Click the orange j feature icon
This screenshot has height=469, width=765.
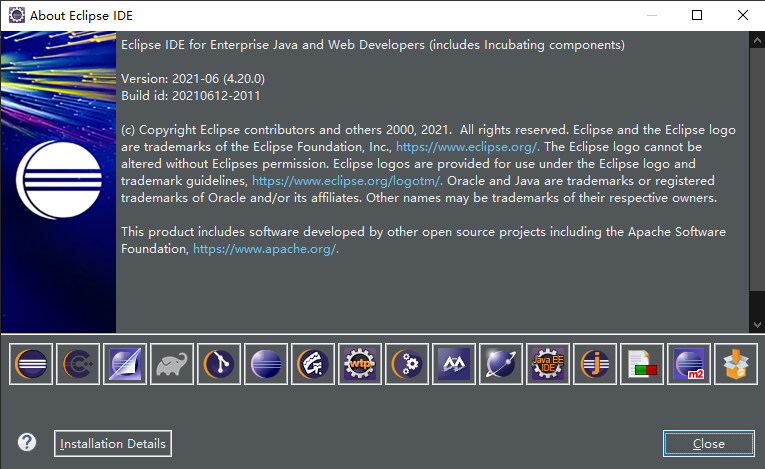pos(595,364)
